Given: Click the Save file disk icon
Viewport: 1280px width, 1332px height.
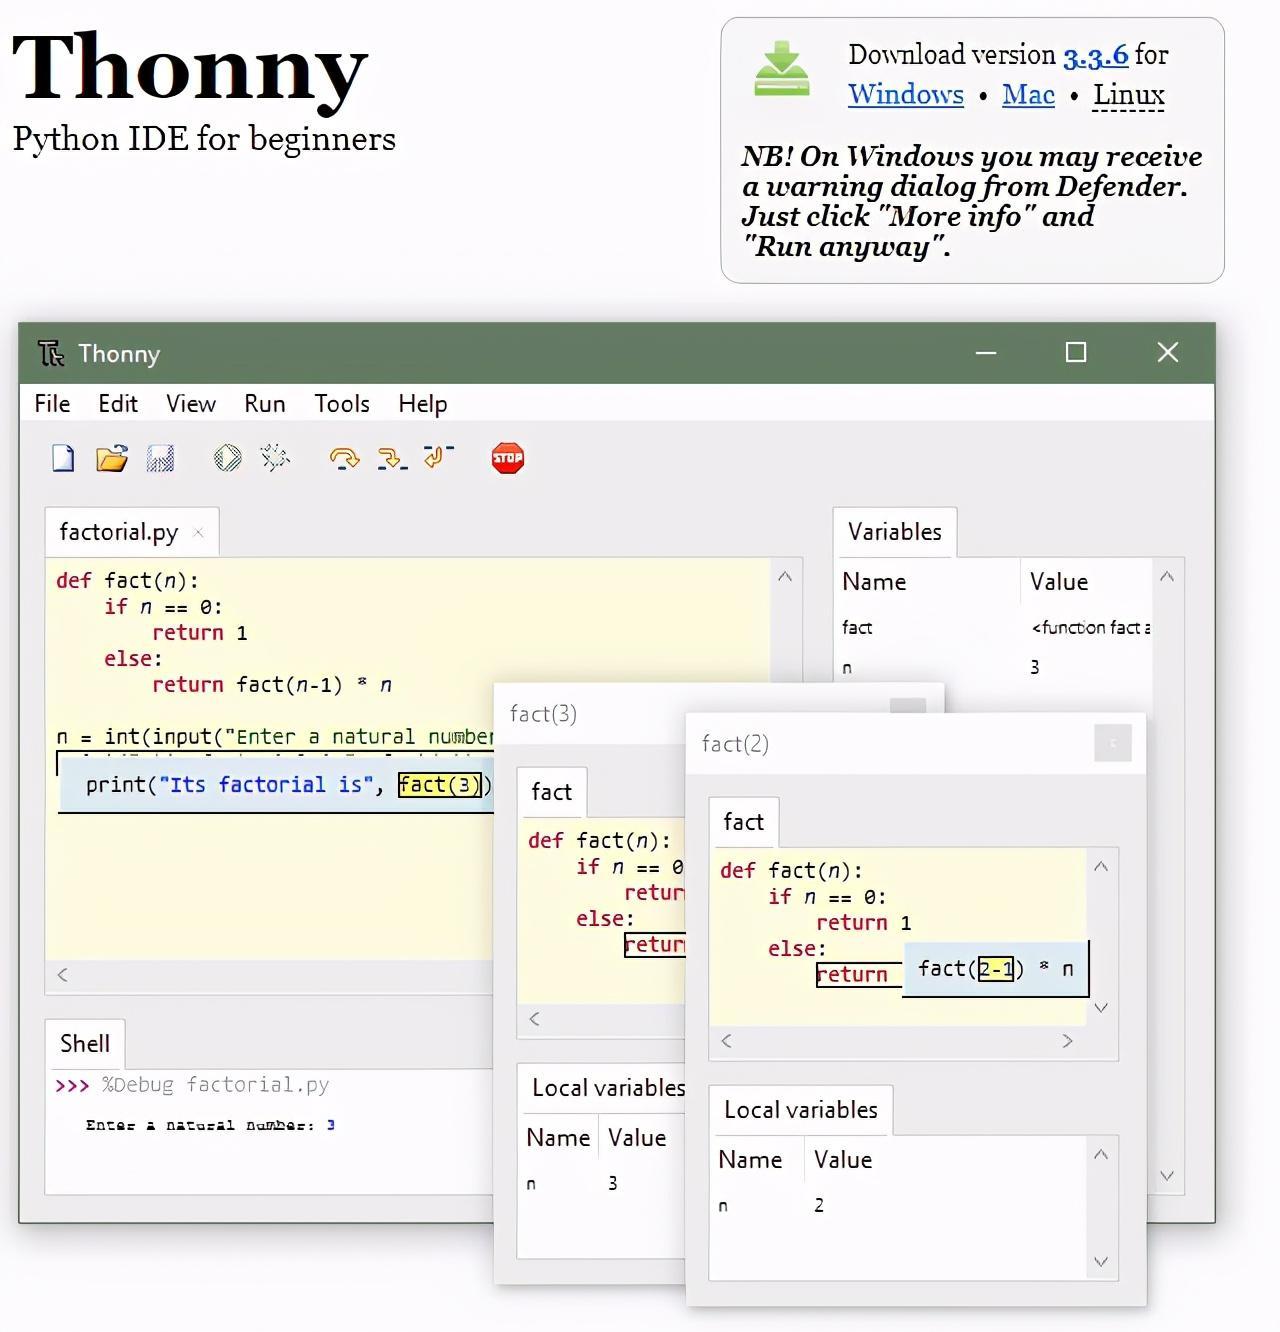Looking at the screenshot, I should (x=160, y=458).
